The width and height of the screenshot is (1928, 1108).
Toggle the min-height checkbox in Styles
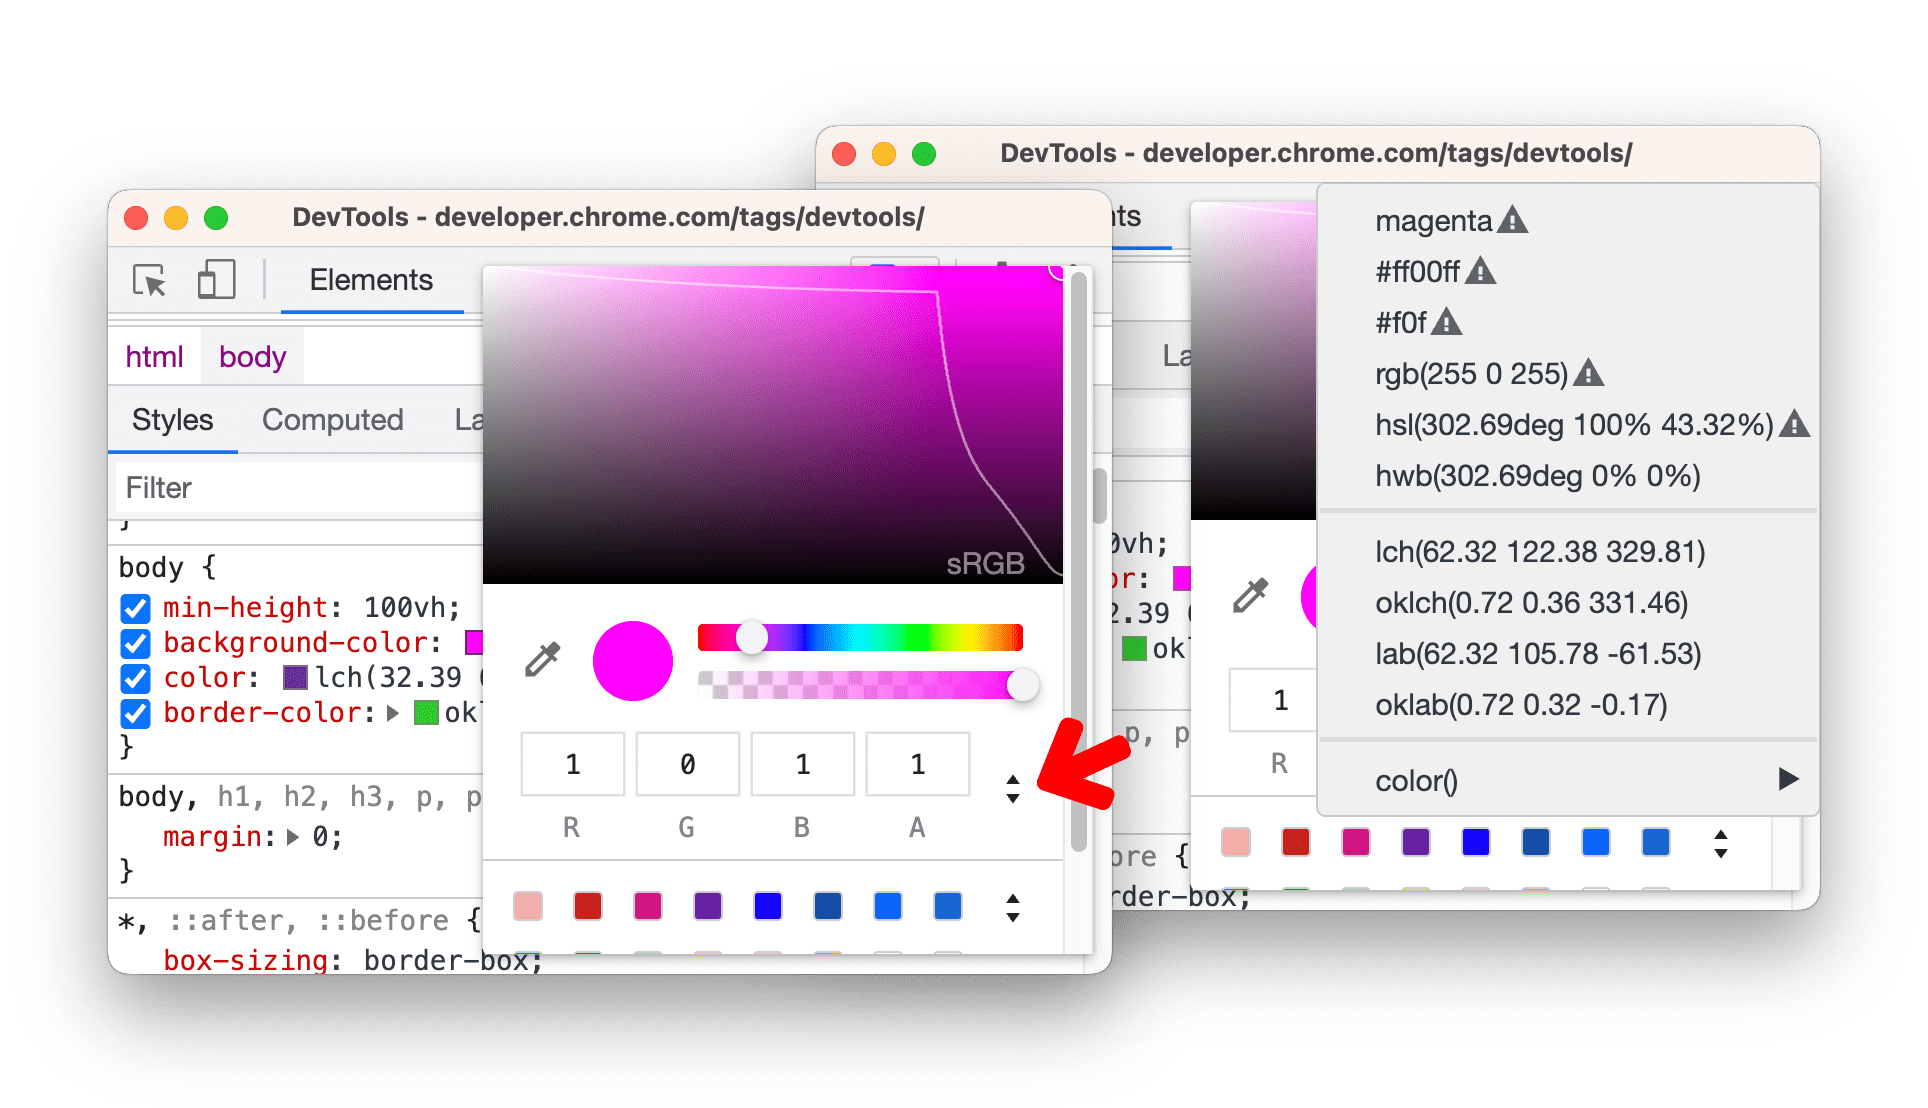138,612
